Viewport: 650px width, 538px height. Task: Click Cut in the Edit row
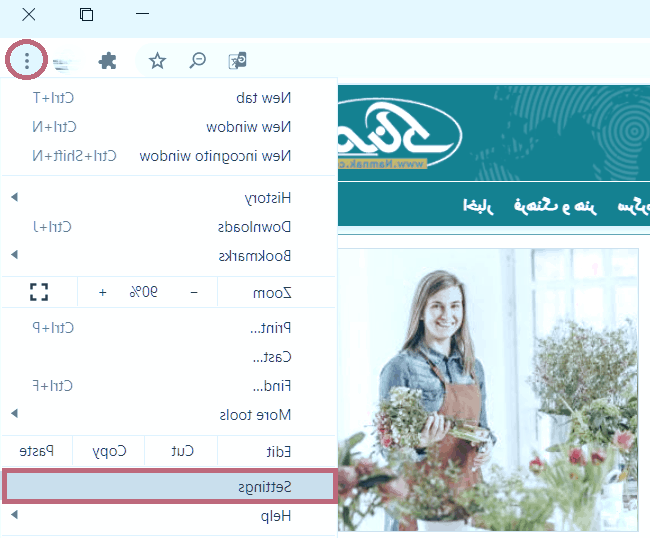[181, 451]
